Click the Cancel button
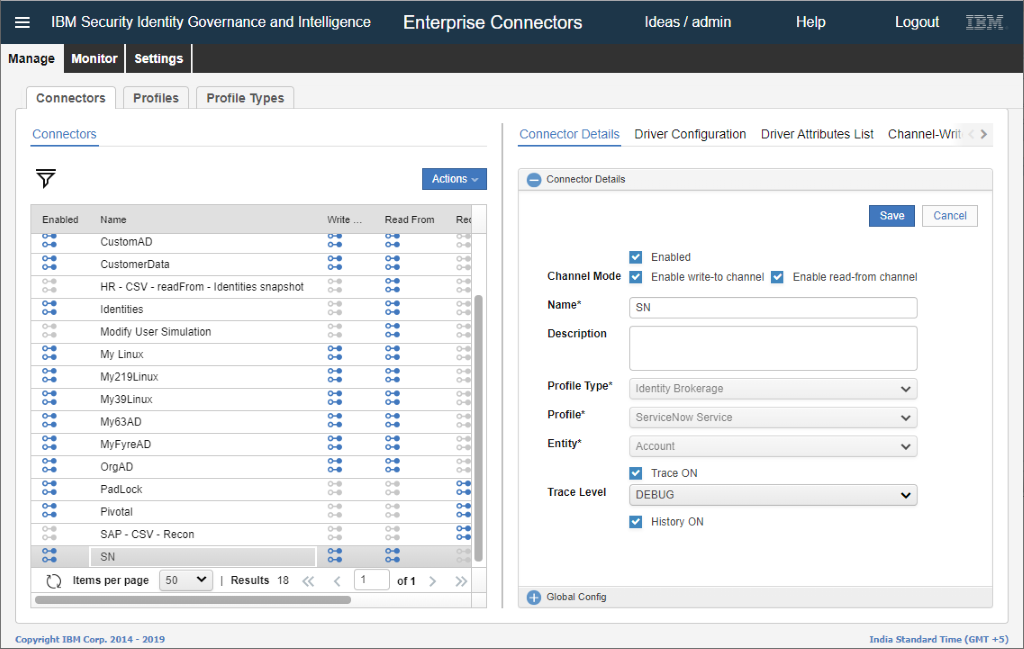 click(x=950, y=216)
